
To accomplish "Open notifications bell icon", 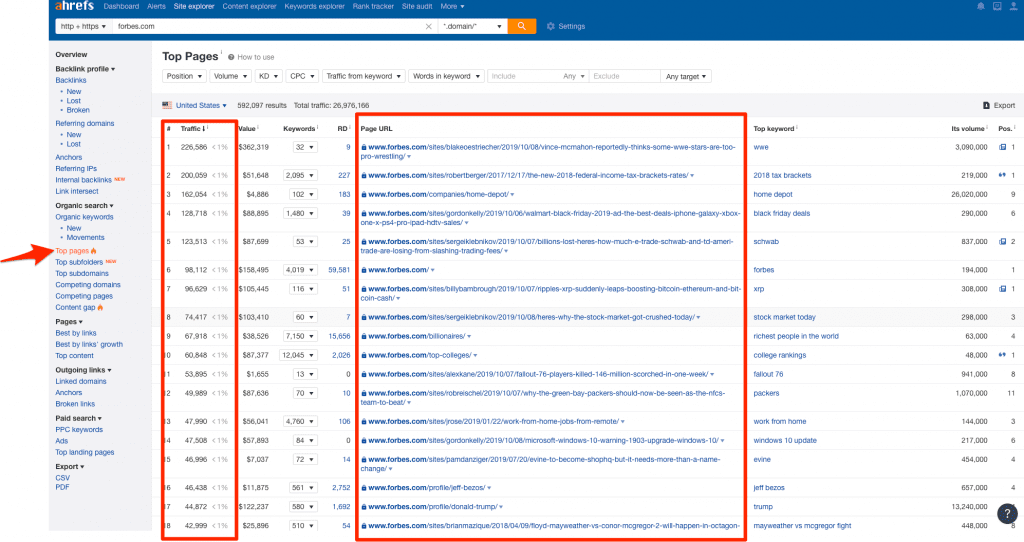I will (x=981, y=6).
